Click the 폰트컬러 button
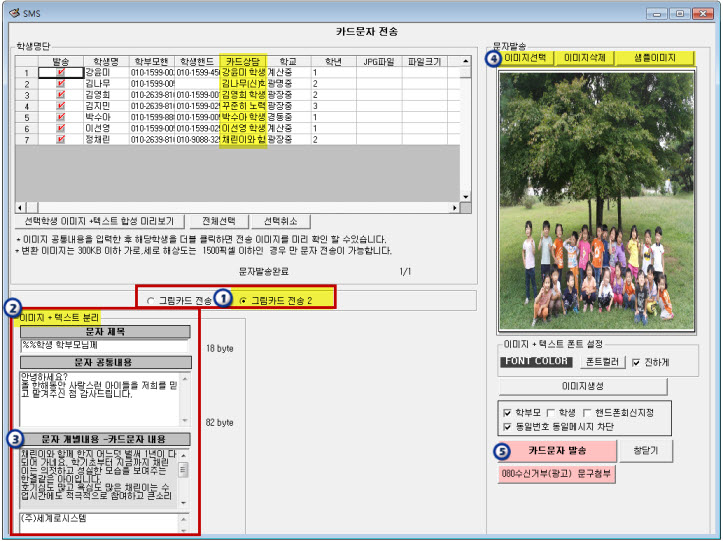The height and width of the screenshot is (541, 723). (602, 362)
